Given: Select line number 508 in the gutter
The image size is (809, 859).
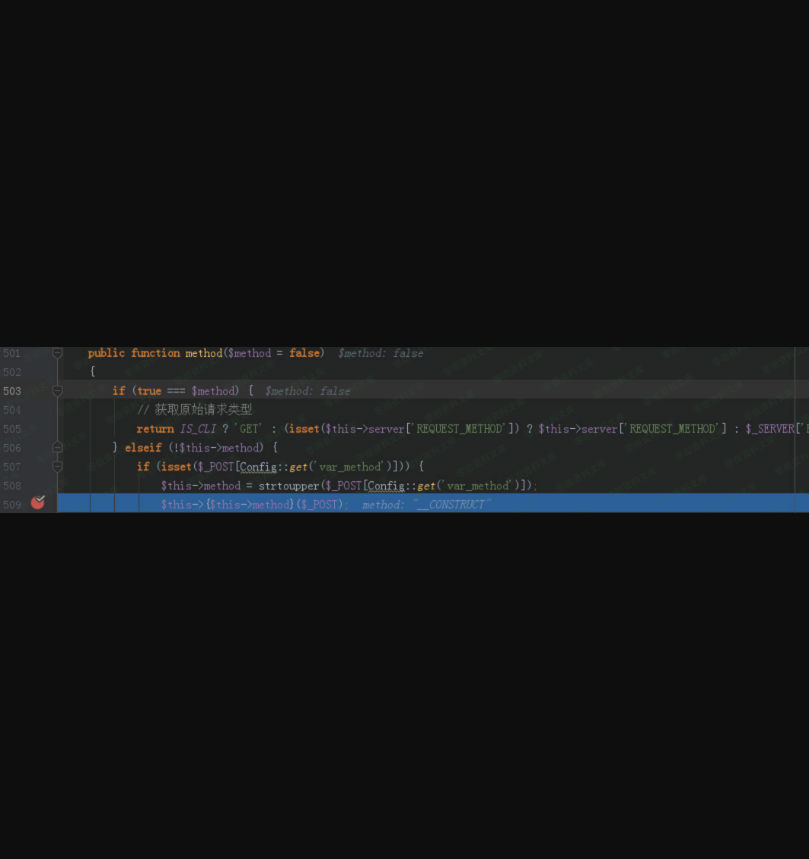Looking at the screenshot, I should [12, 486].
